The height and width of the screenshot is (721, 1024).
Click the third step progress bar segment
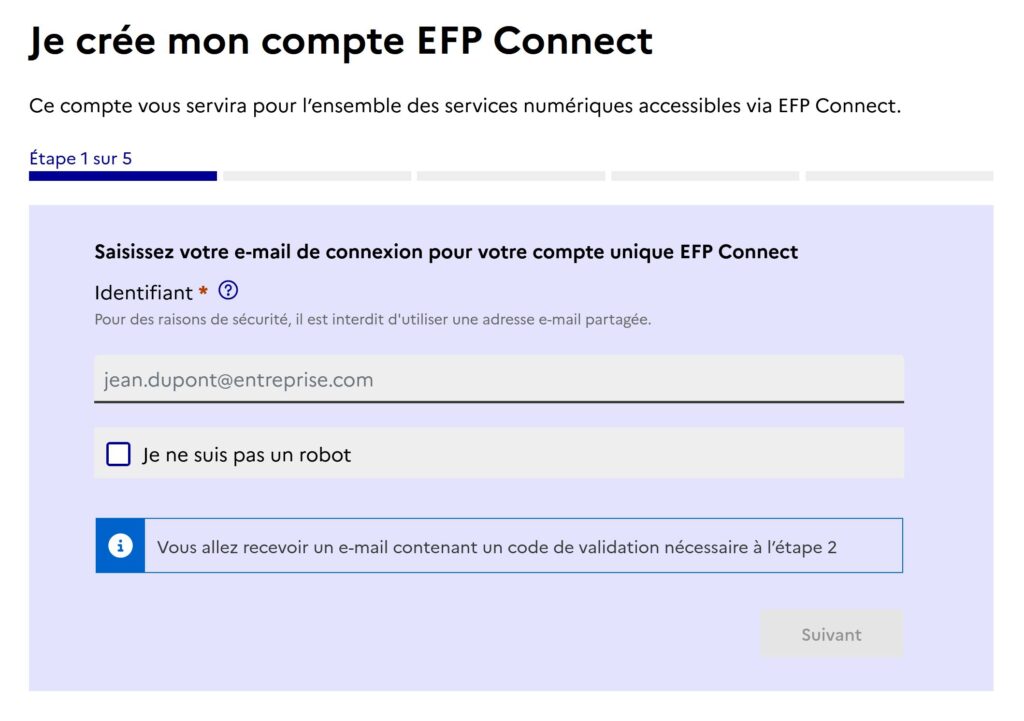tap(511, 176)
